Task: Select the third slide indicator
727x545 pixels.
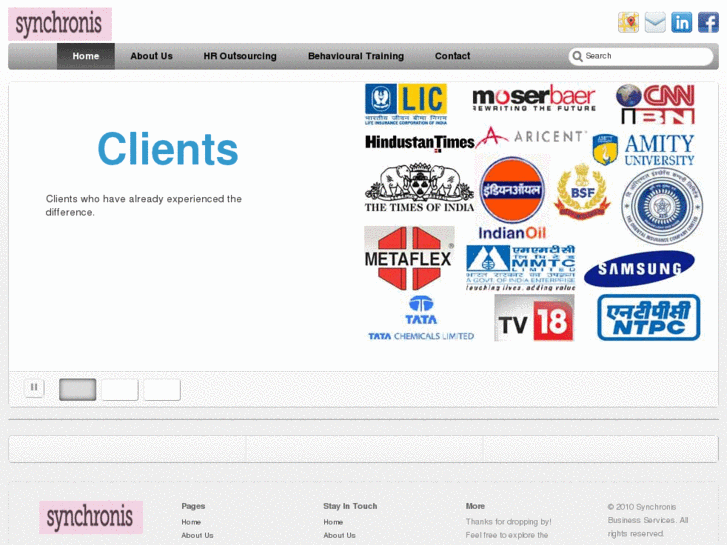Action: click(162, 390)
